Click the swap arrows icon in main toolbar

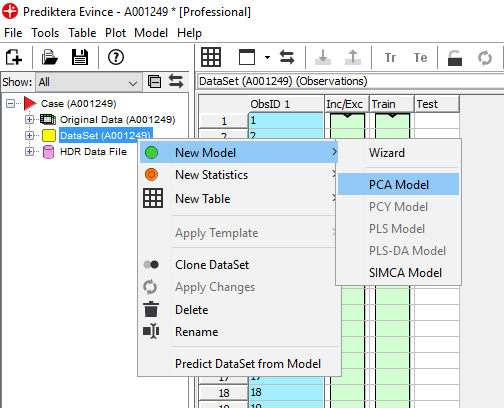[287, 57]
